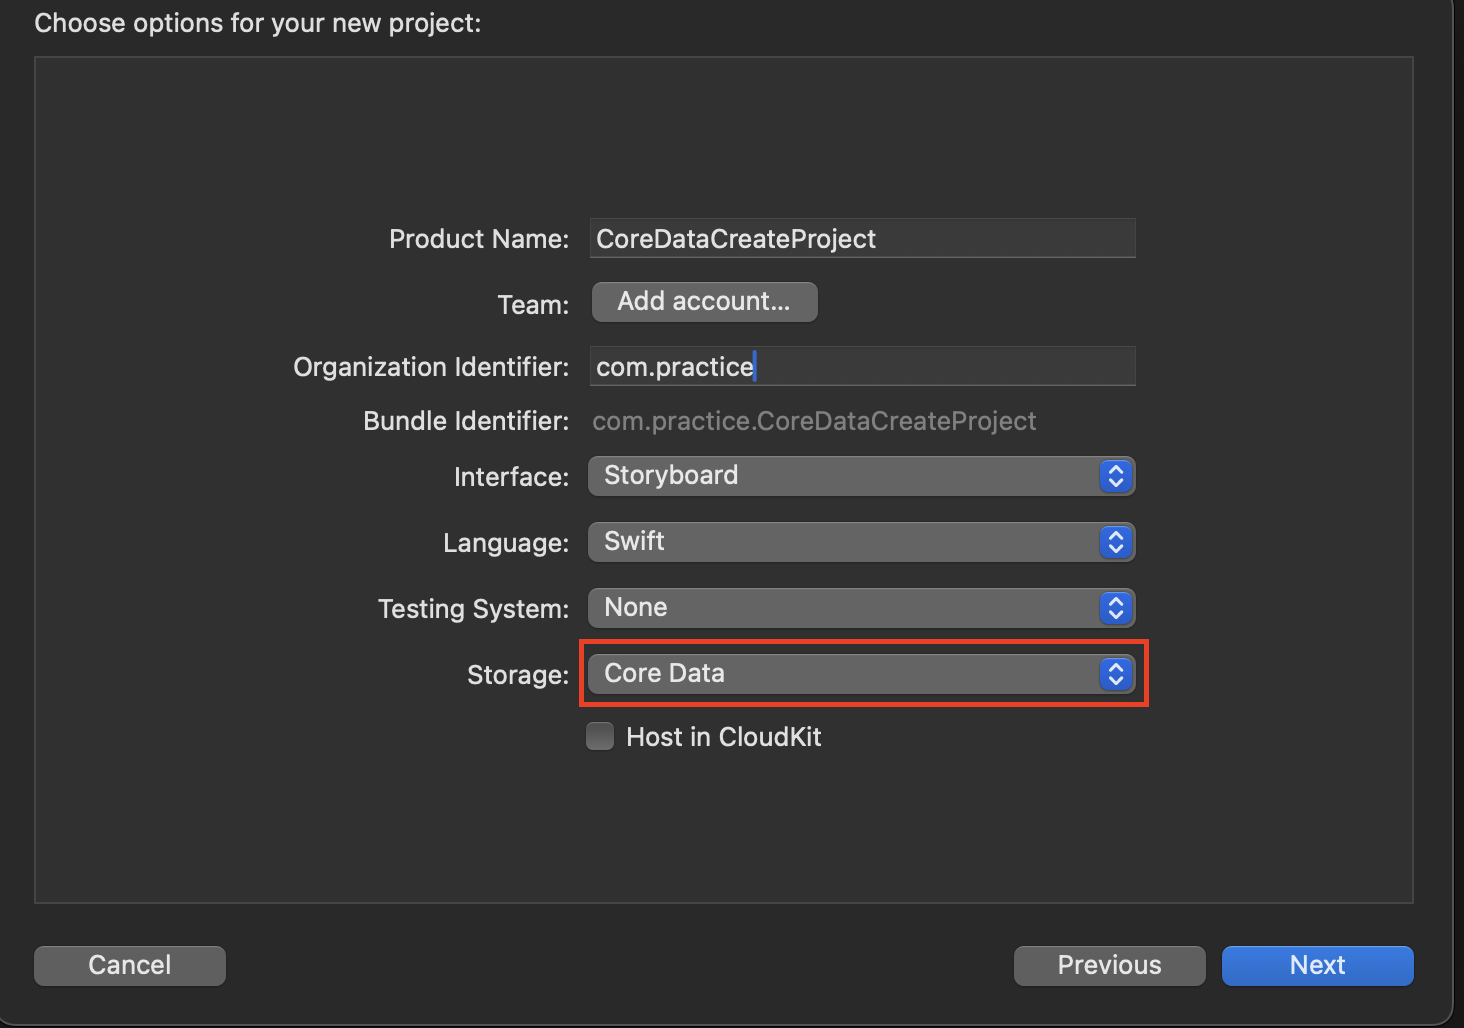
Task: Cancel the new project dialog
Action: click(x=130, y=965)
